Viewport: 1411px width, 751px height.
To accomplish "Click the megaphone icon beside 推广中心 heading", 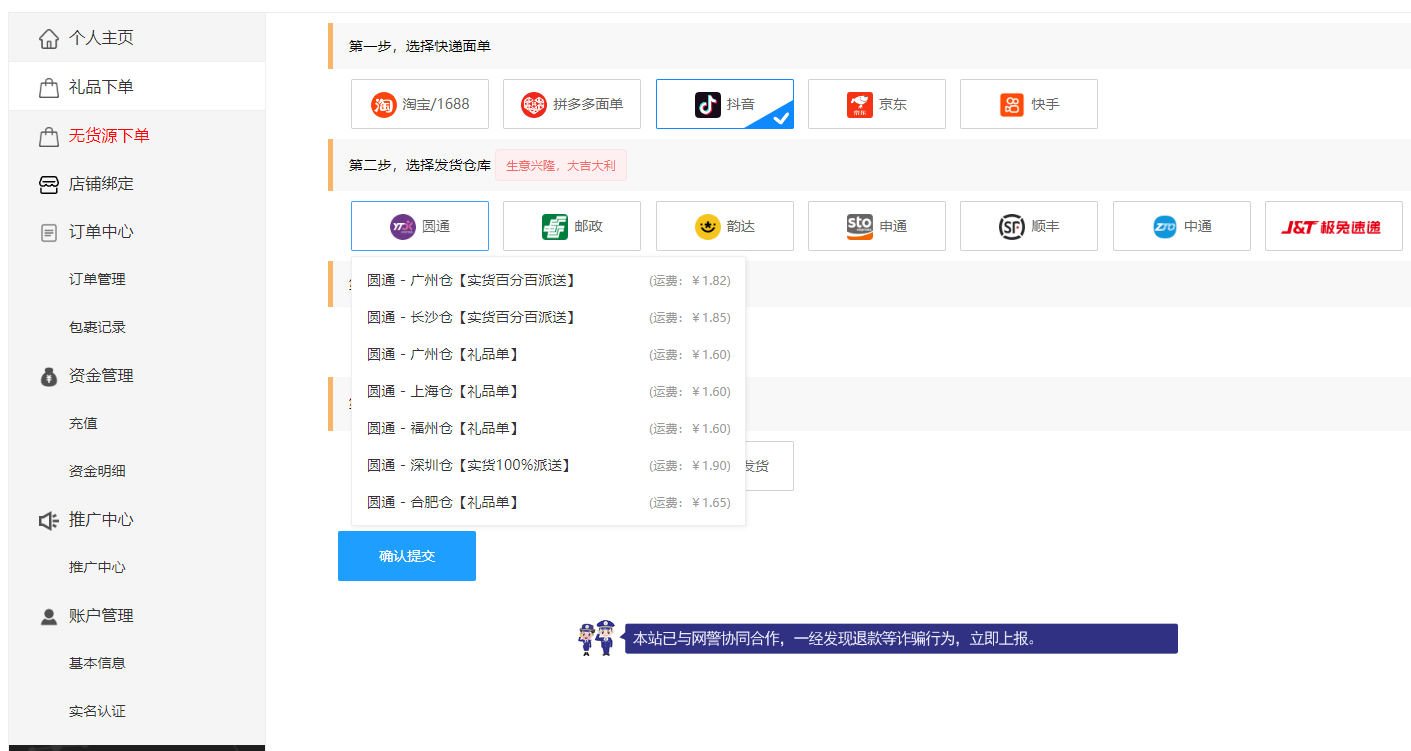I will click(x=48, y=520).
